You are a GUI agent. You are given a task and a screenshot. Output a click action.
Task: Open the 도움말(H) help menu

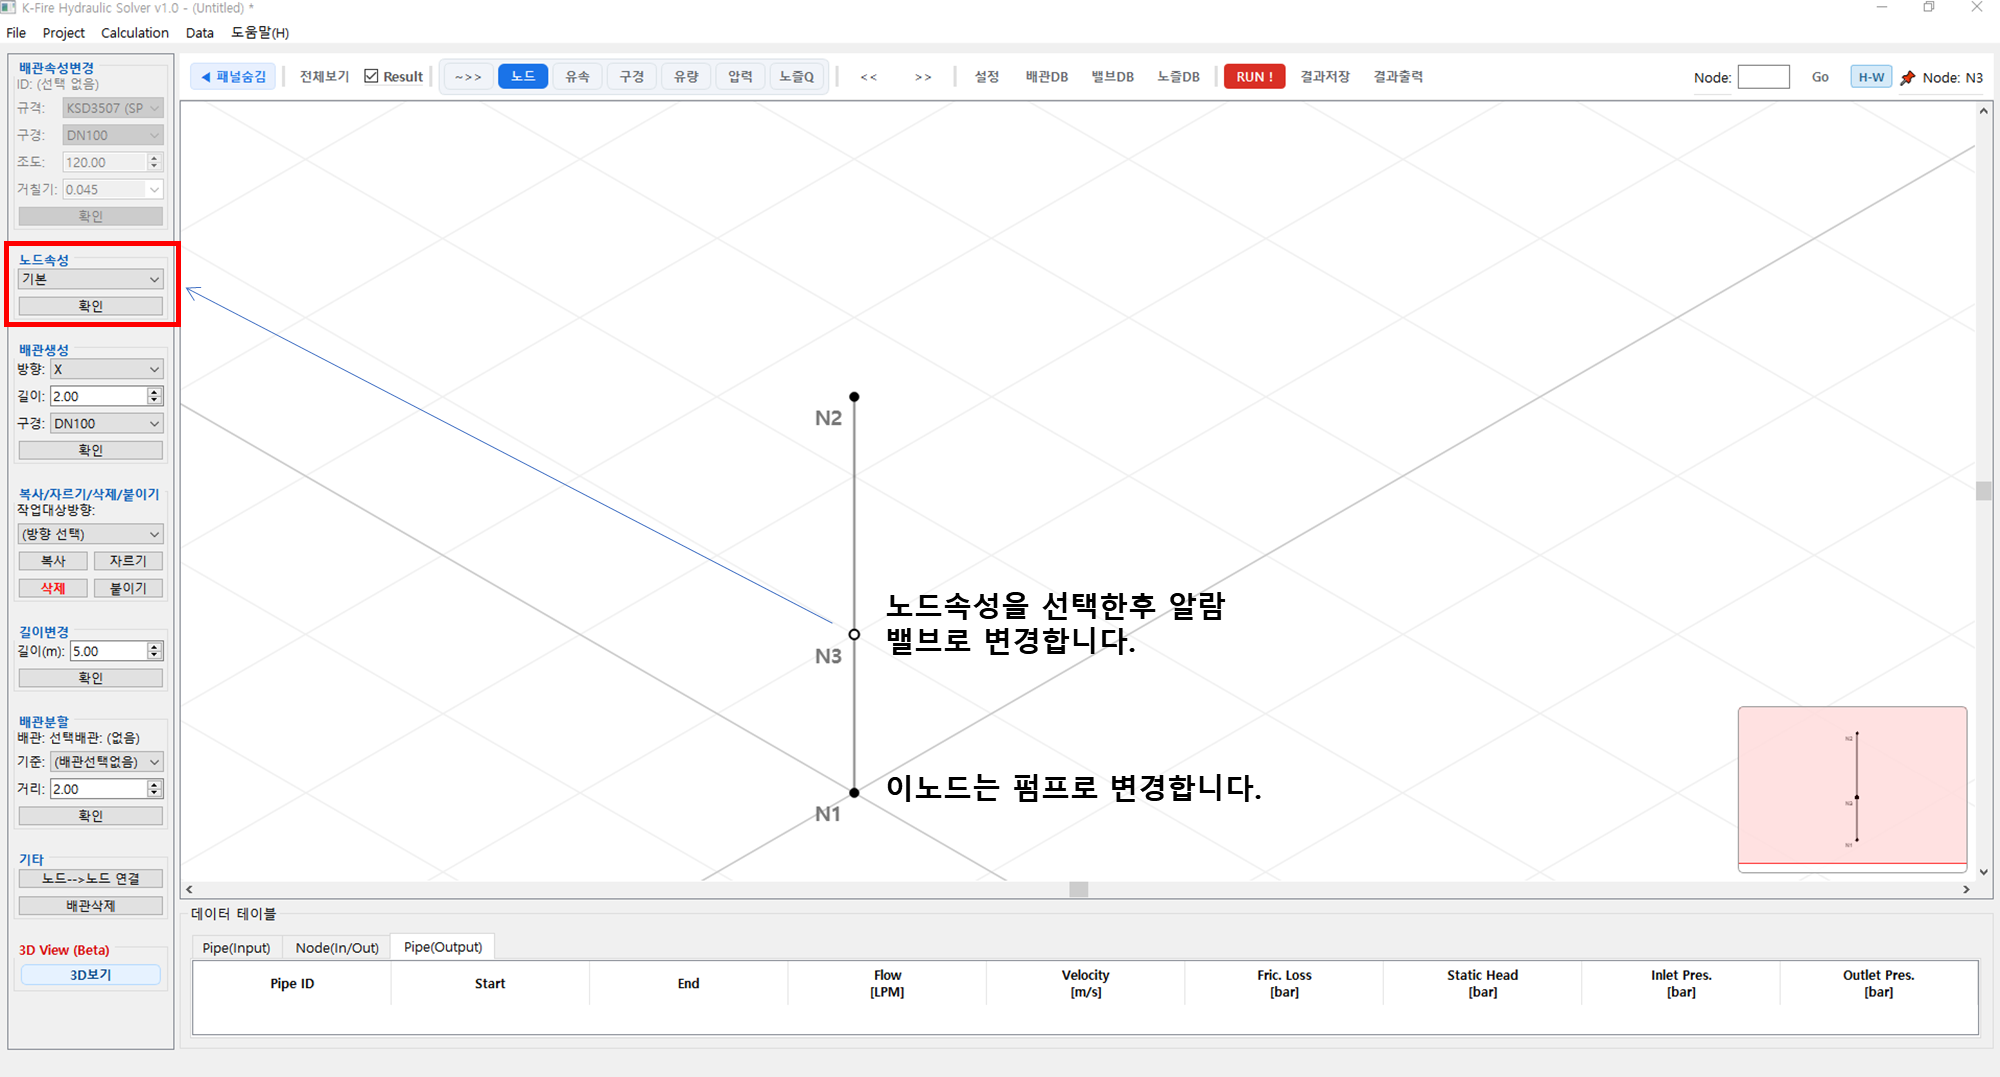[x=260, y=32]
